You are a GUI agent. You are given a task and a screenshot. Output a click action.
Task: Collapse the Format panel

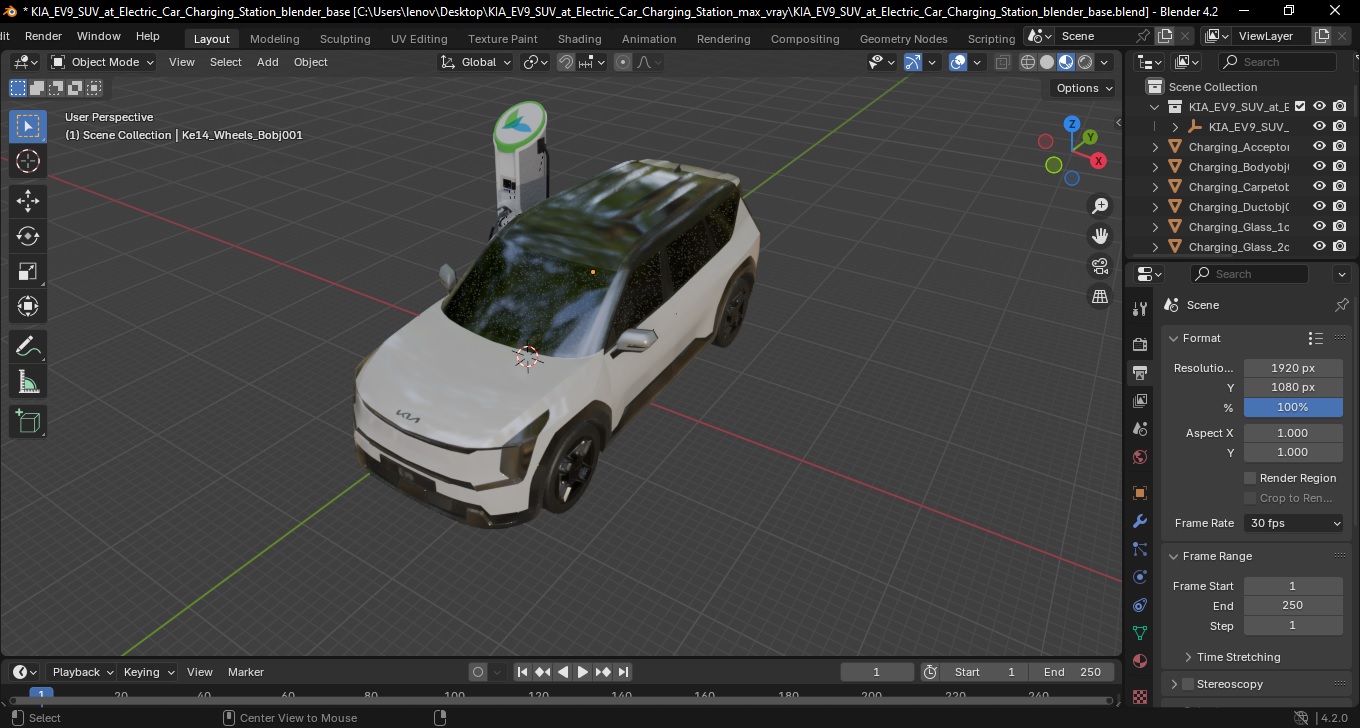[1174, 338]
